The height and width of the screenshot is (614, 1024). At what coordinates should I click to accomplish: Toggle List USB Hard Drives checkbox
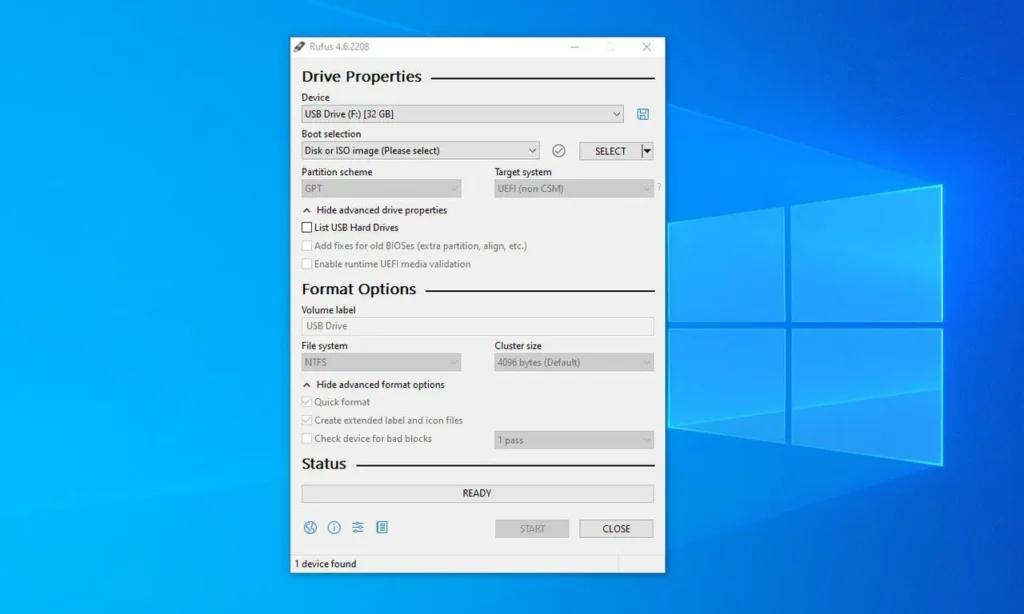coord(306,227)
